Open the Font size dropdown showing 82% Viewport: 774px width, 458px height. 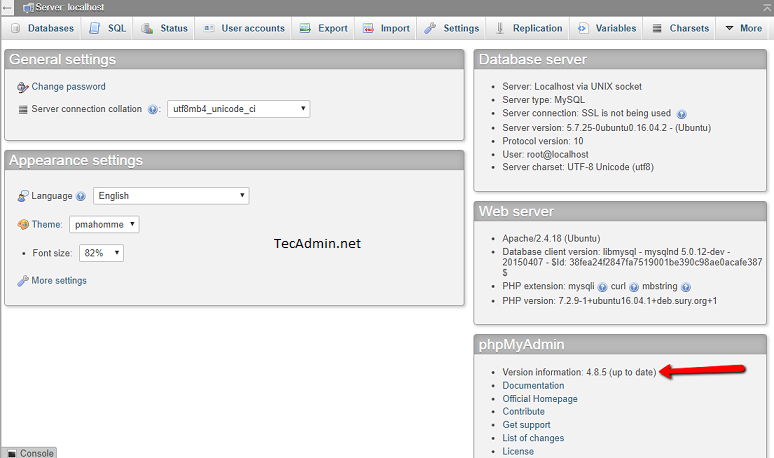point(101,253)
